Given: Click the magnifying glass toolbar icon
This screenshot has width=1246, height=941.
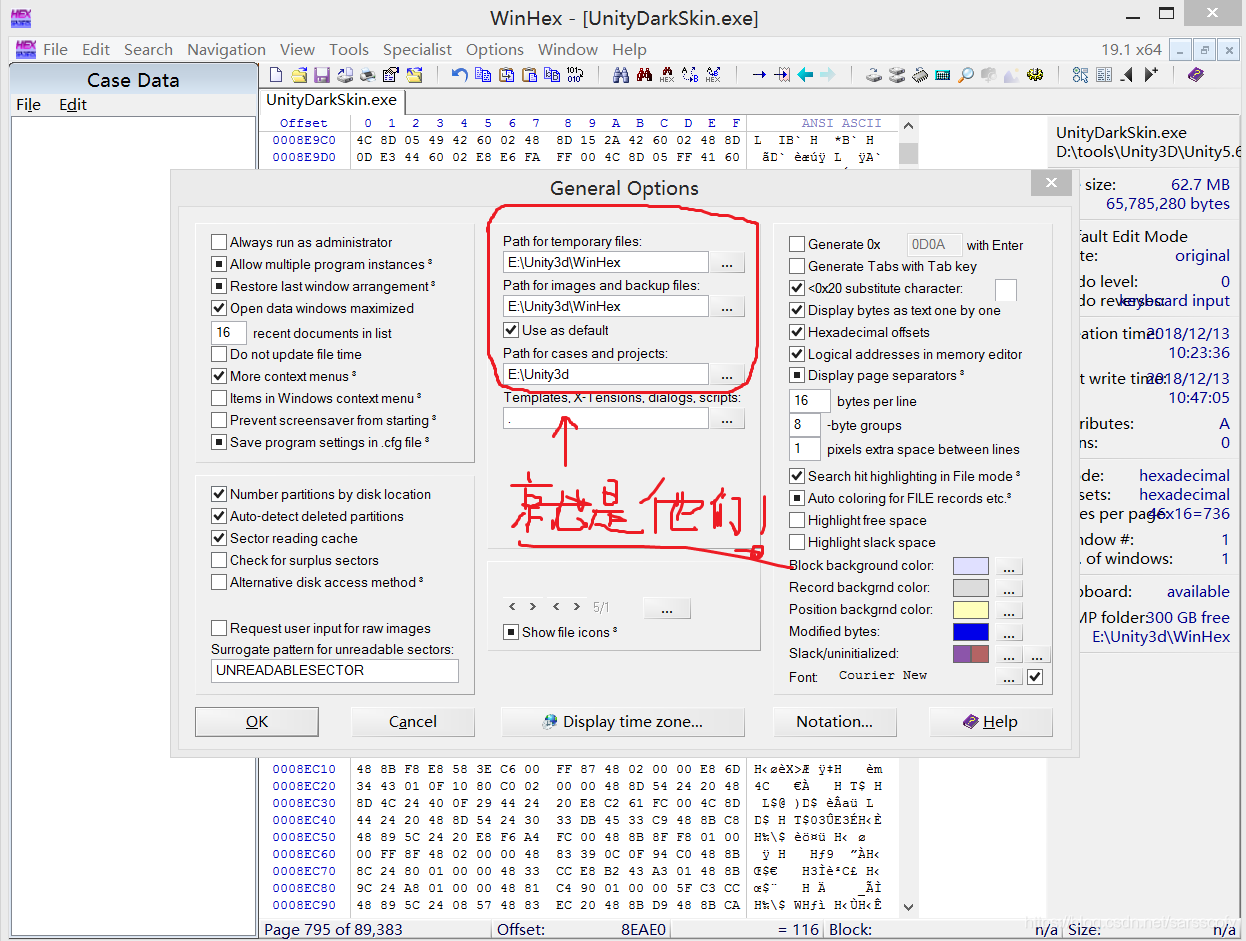Looking at the screenshot, I should 966,75.
